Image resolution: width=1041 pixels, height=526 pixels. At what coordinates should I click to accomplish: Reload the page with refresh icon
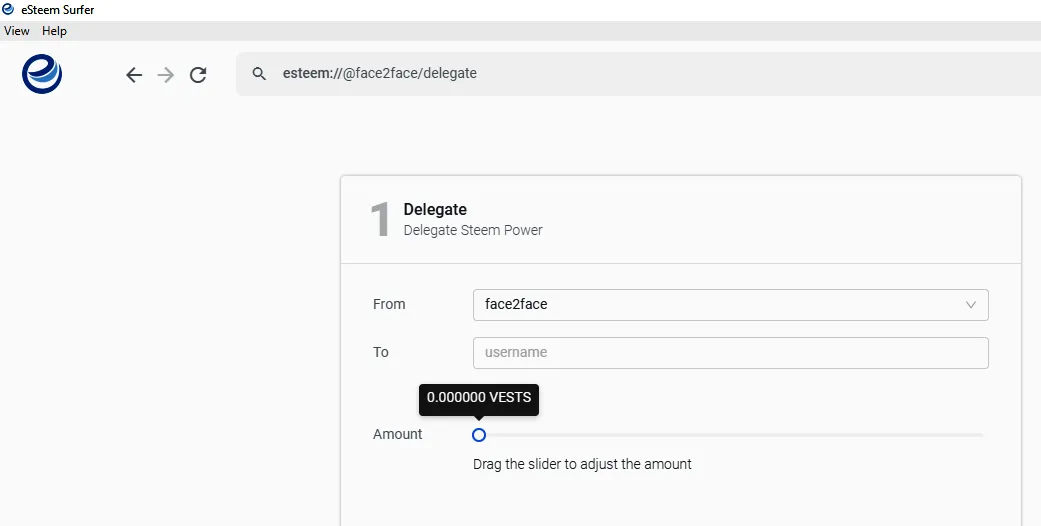pos(198,75)
